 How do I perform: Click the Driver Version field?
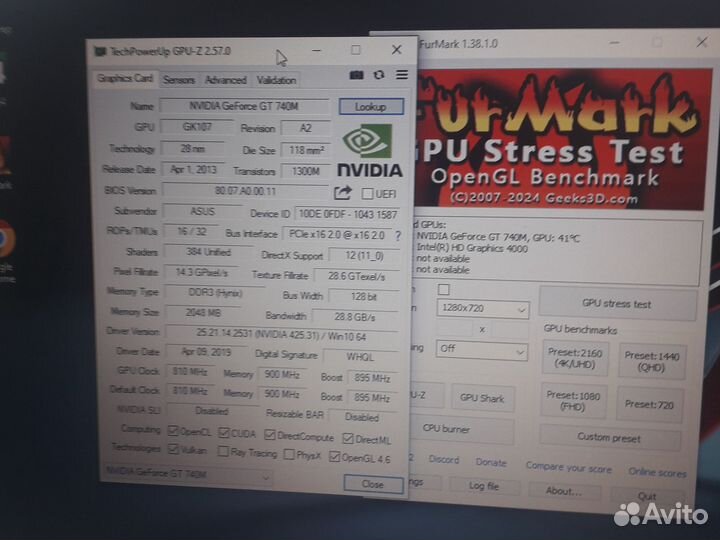281,336
